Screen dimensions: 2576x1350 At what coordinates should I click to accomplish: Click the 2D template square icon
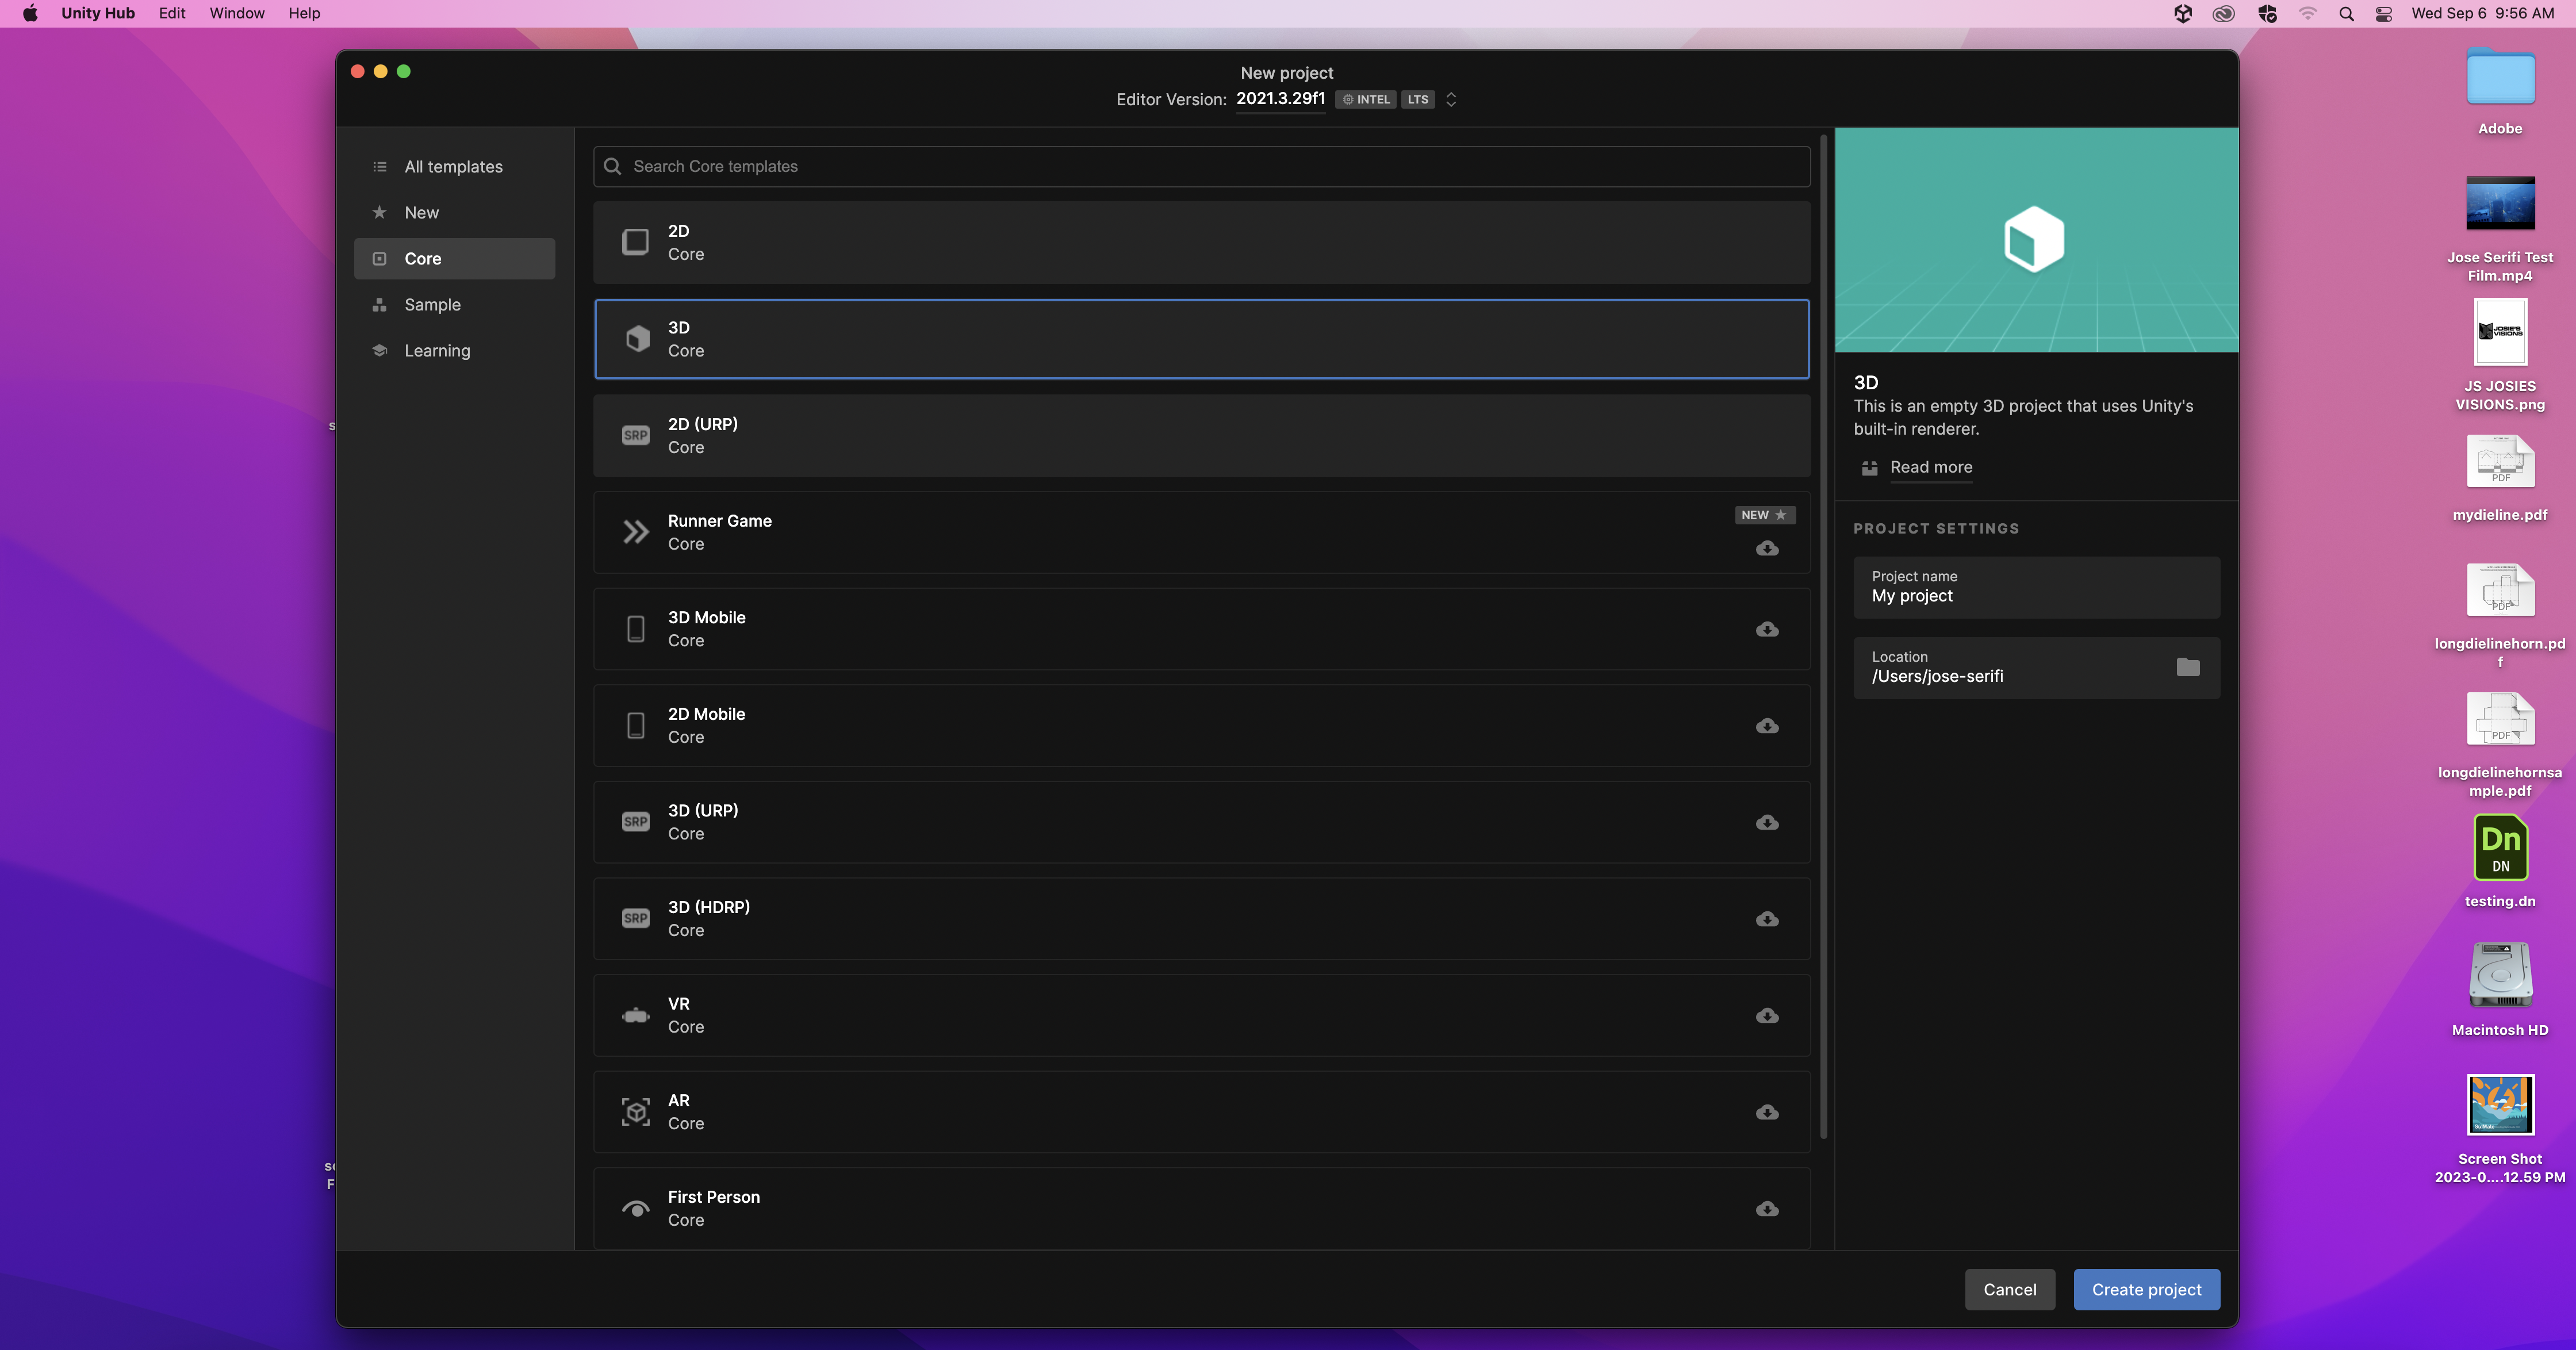tap(635, 242)
